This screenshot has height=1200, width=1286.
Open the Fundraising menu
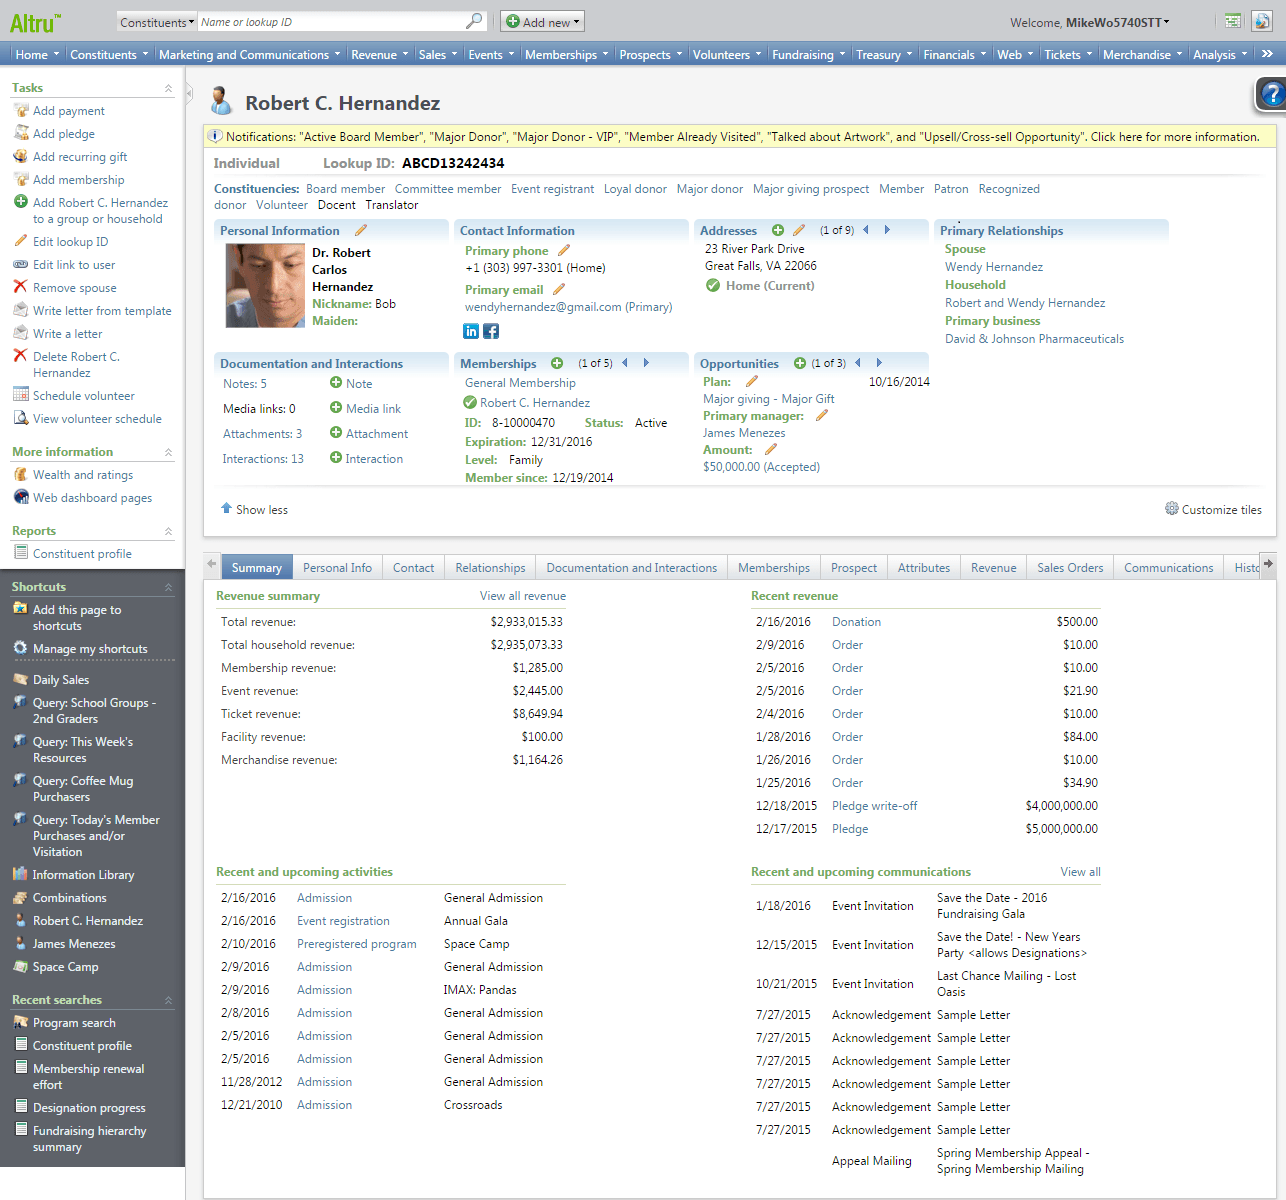coord(808,55)
